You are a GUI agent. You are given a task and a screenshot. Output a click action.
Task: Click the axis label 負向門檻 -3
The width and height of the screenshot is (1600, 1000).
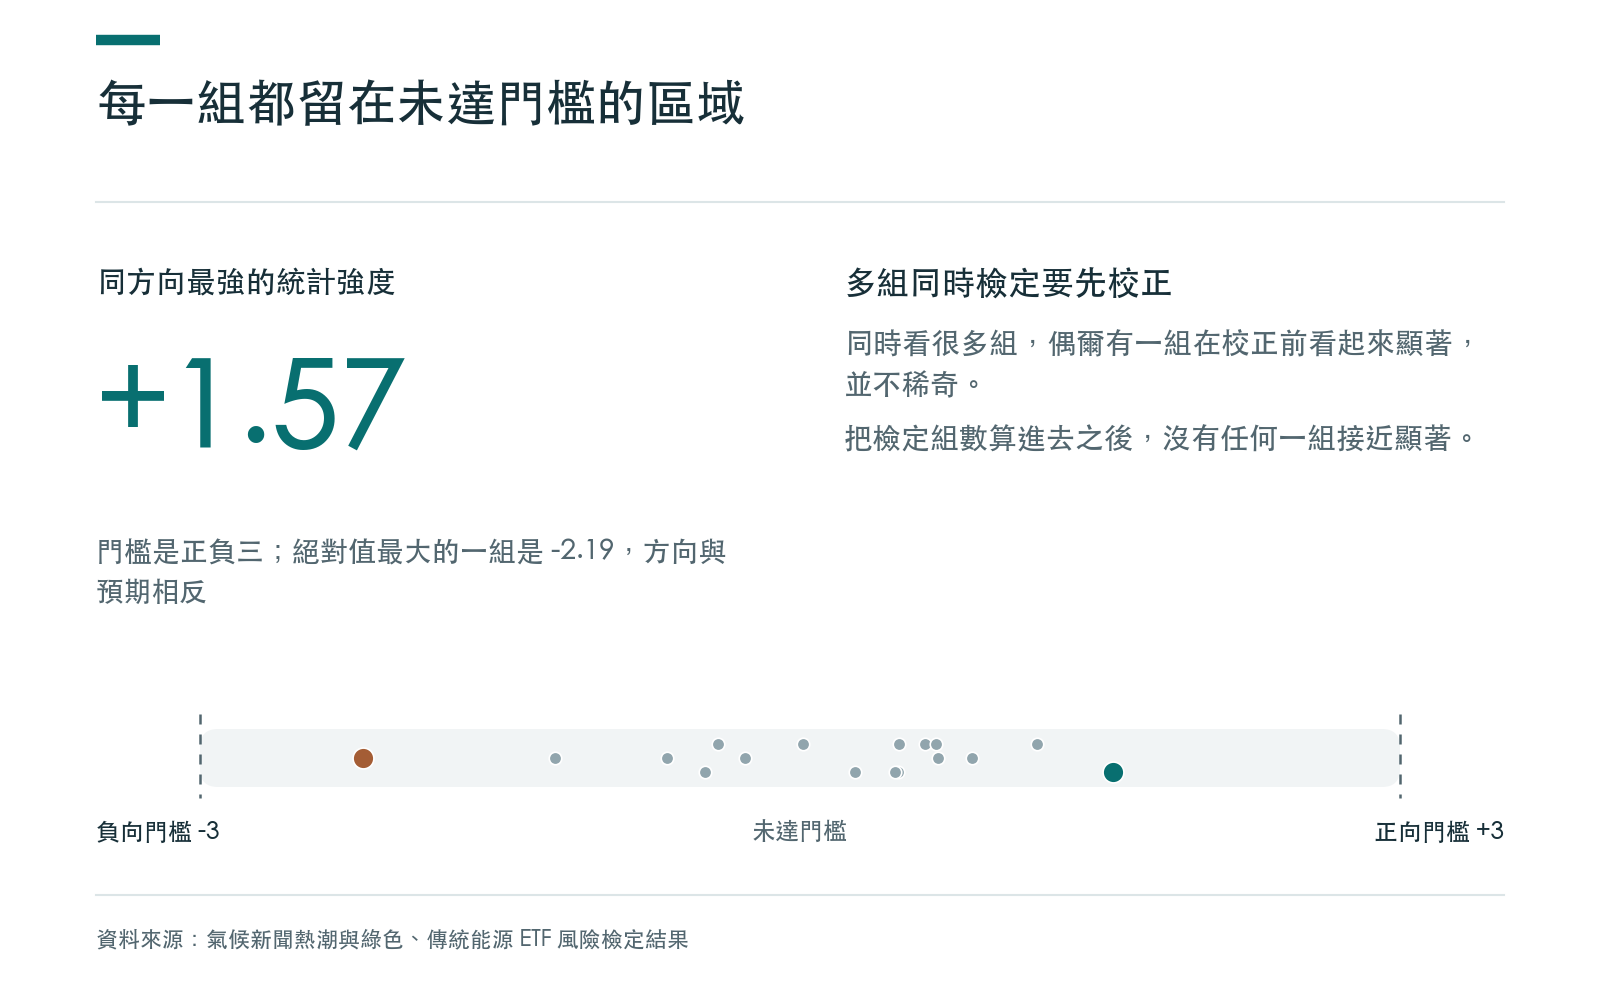[158, 831]
